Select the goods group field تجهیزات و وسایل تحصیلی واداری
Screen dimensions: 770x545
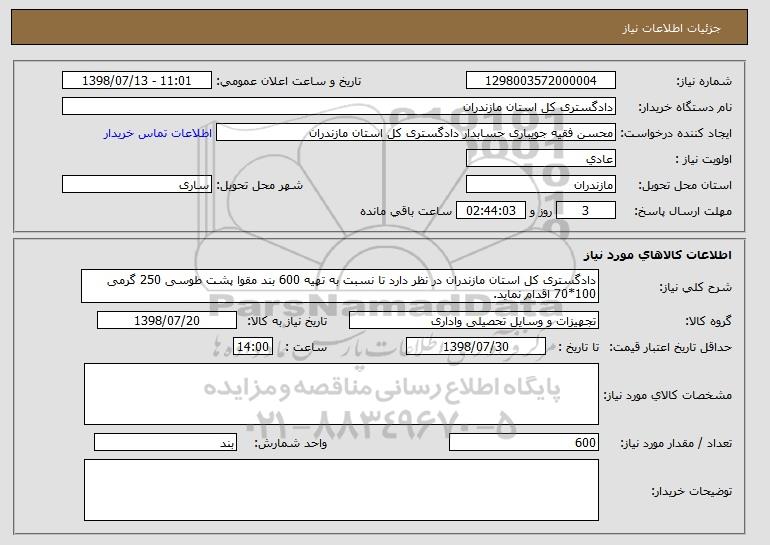(x=474, y=321)
